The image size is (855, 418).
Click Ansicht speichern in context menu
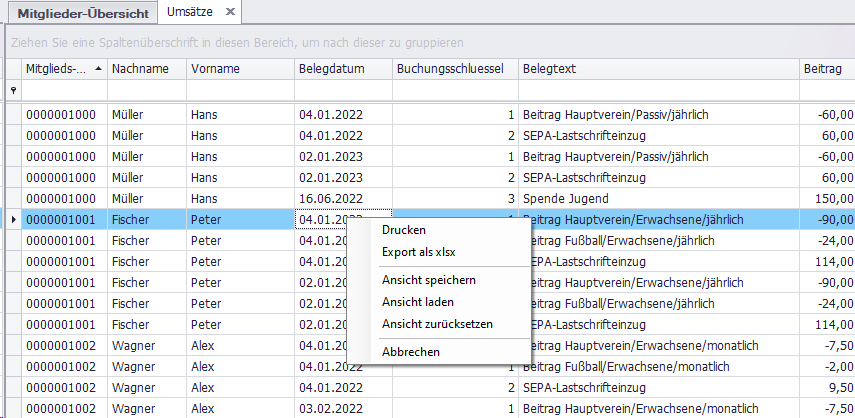(428, 280)
